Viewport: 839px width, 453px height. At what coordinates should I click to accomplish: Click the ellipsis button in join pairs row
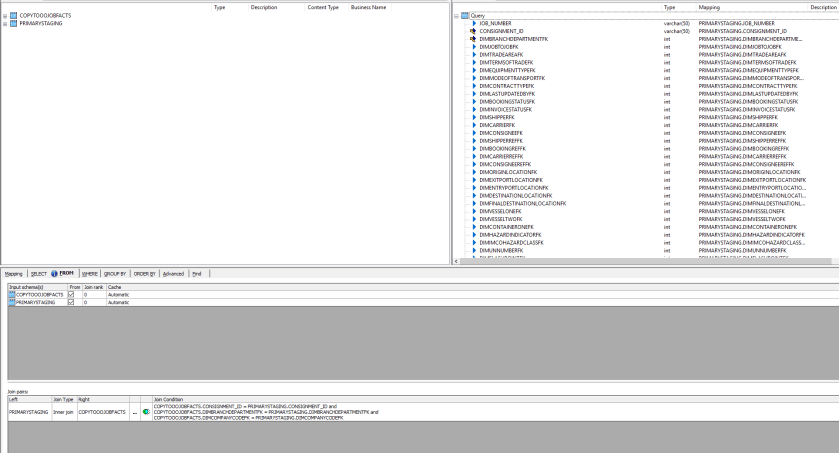point(134,411)
